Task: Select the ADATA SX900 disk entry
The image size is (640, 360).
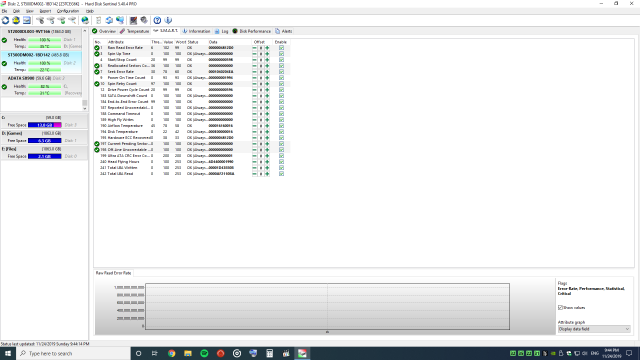Action: tap(41, 86)
